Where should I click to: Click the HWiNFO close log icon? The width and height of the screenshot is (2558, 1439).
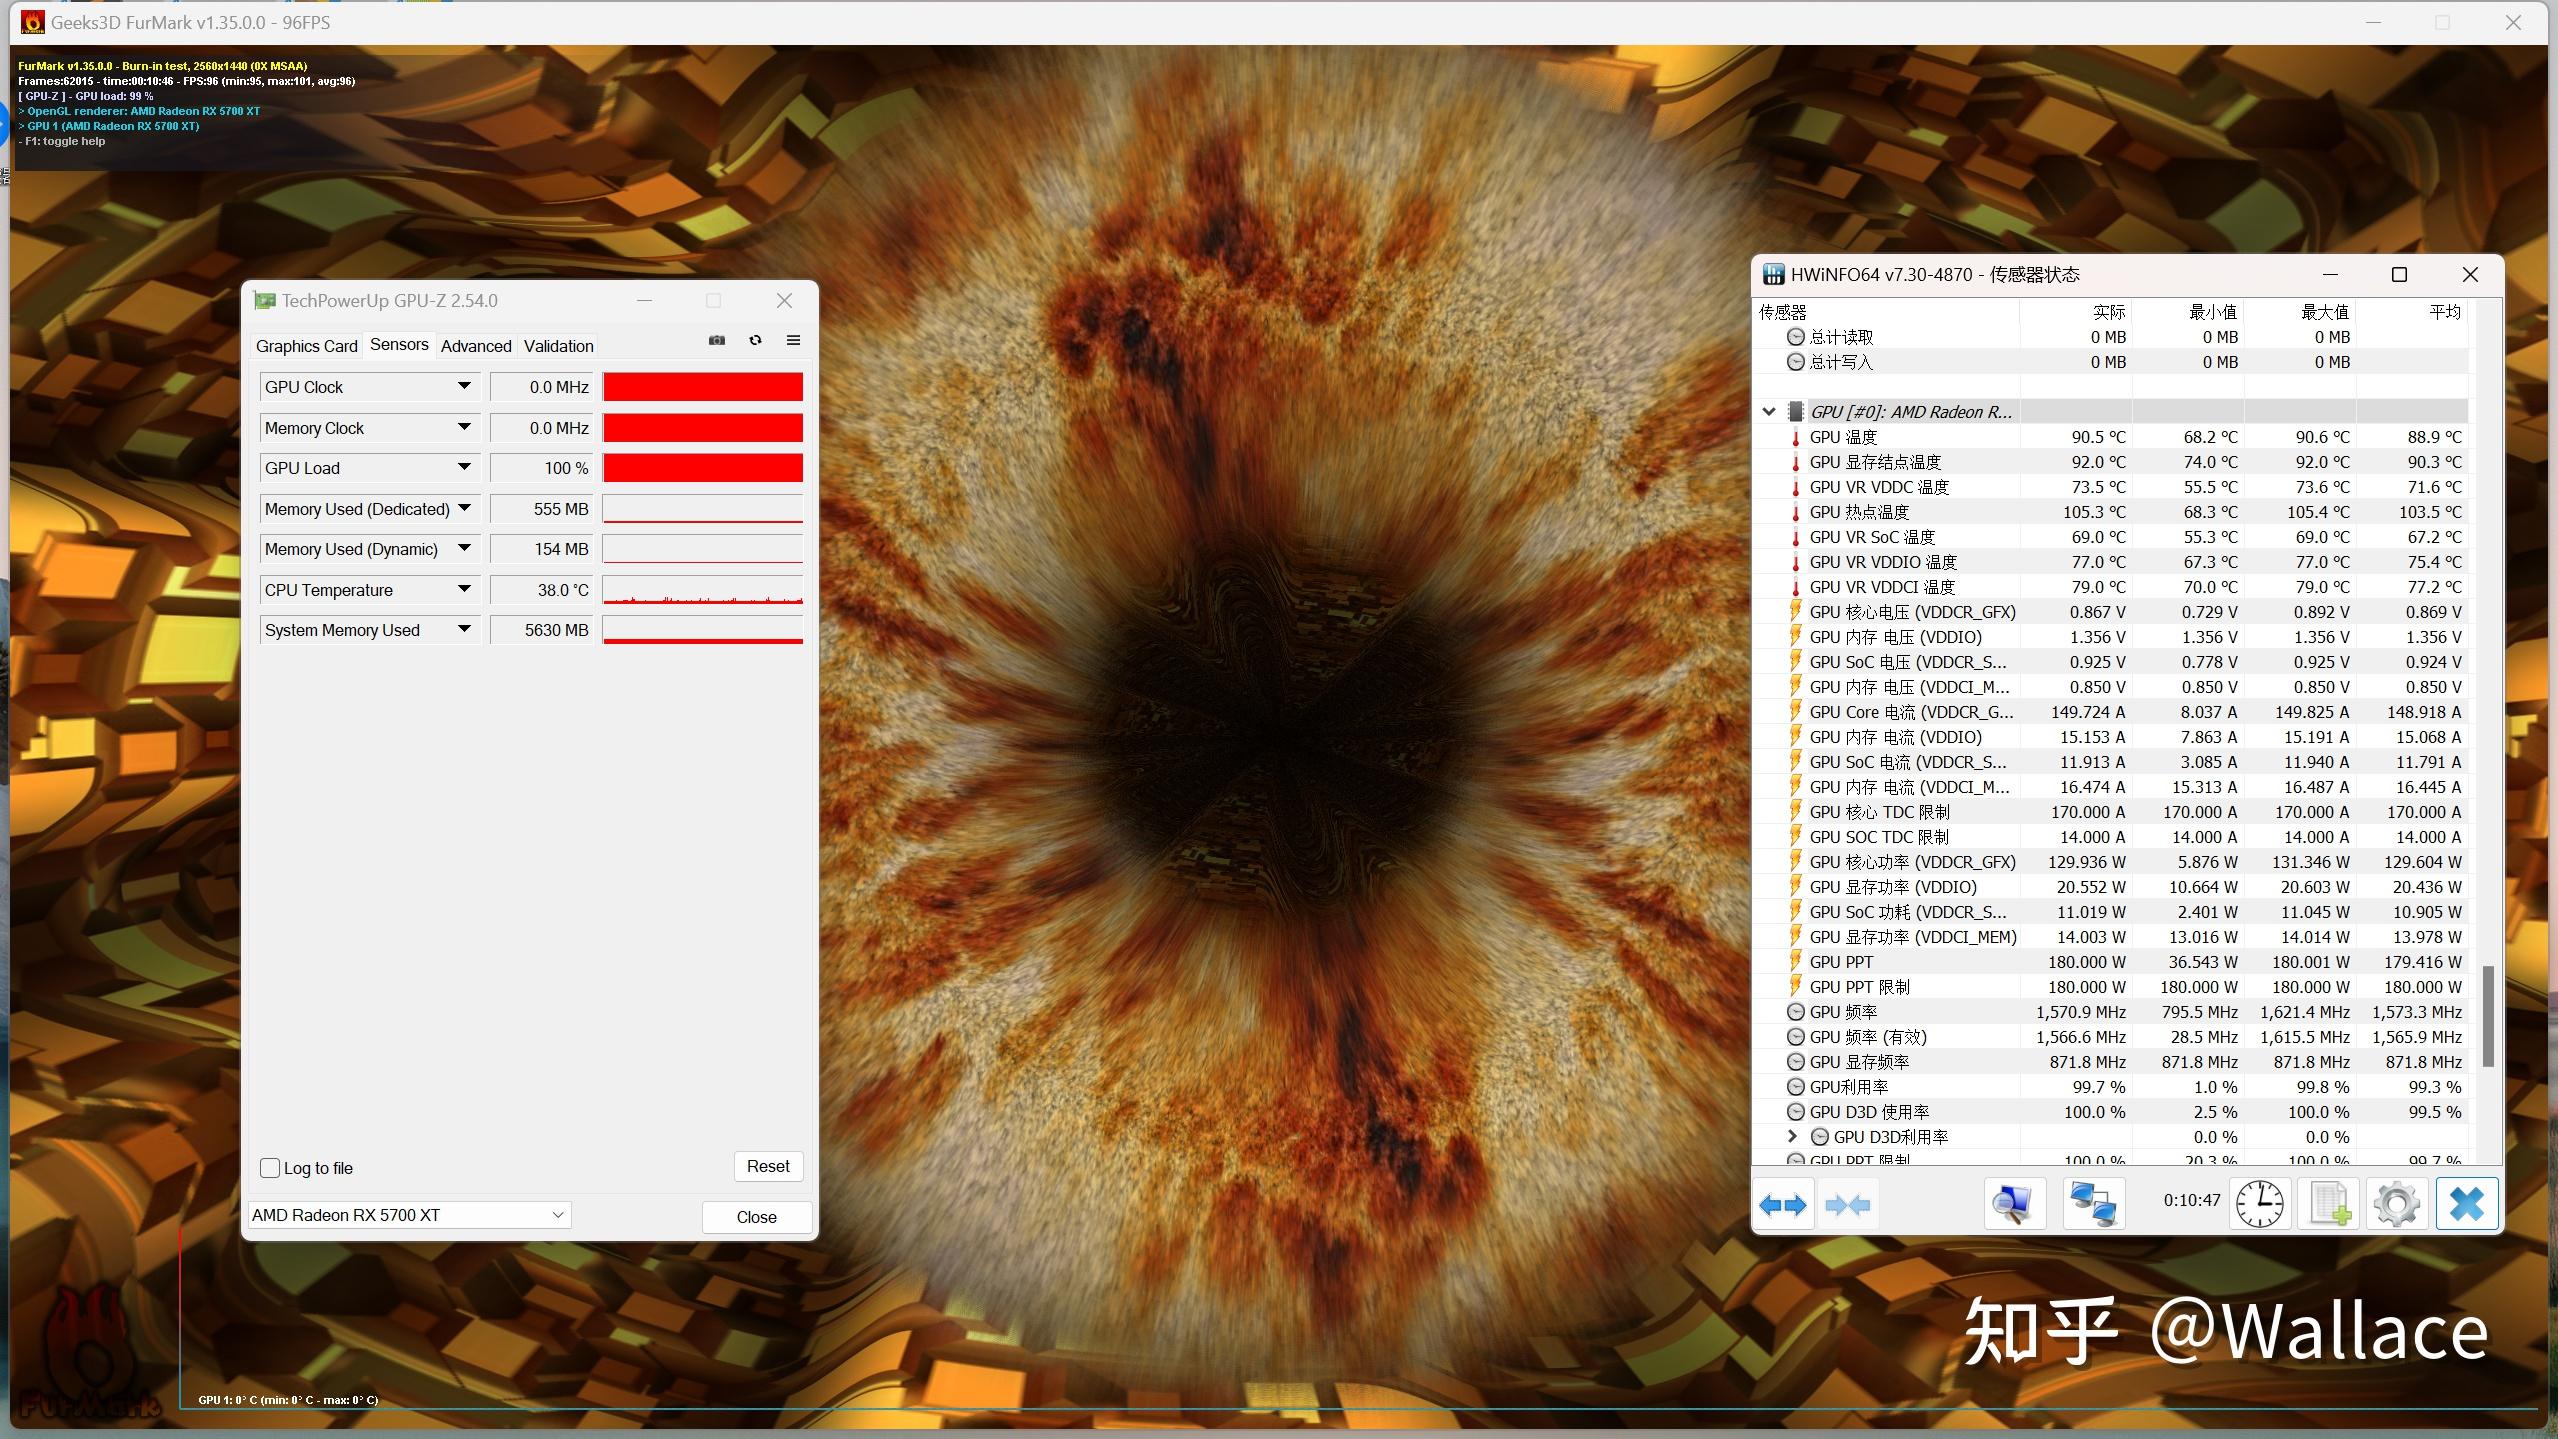[2467, 1204]
